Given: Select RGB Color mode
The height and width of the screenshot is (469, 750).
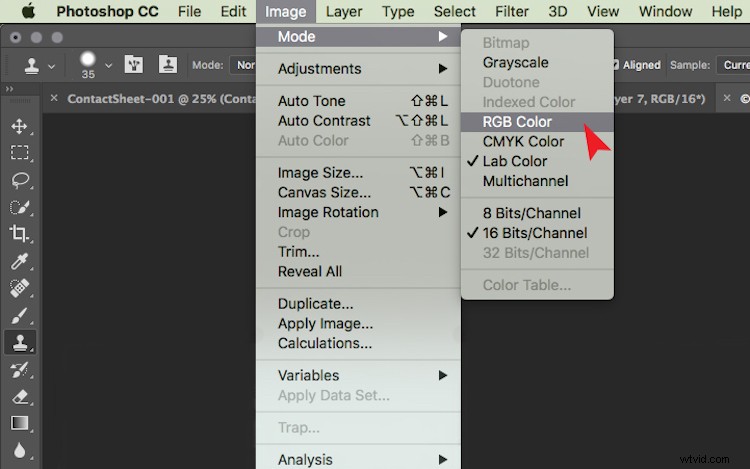Looking at the screenshot, I should [537, 122].
